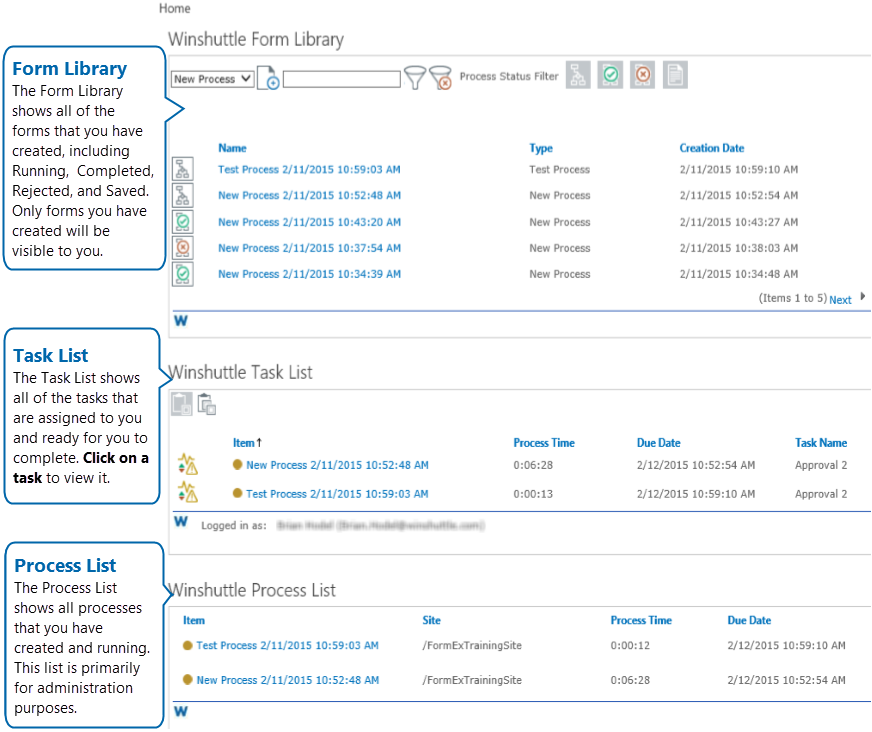Click the double clipboard icon in Task List toolbar
This screenshot has height=732, width=872.
[x=207, y=404]
